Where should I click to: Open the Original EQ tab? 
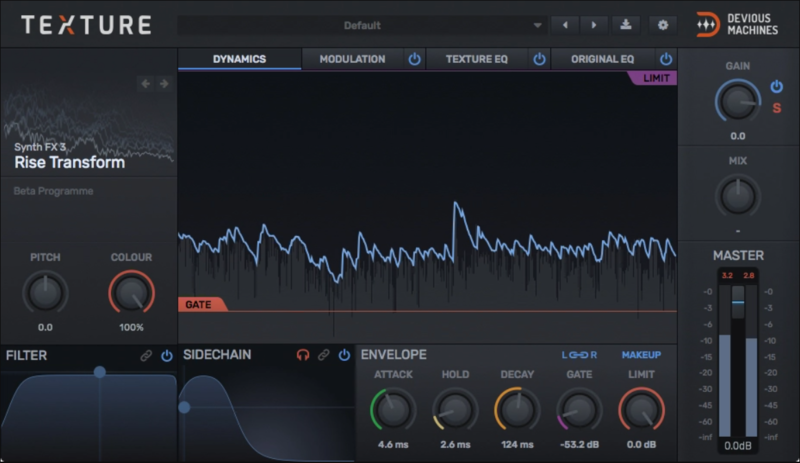pyautogui.click(x=602, y=59)
